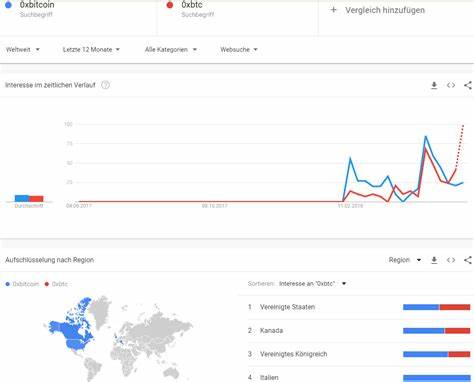Click the plus icon to add comparison
Image resolution: width=474 pixels, height=382 pixels.
coord(333,10)
